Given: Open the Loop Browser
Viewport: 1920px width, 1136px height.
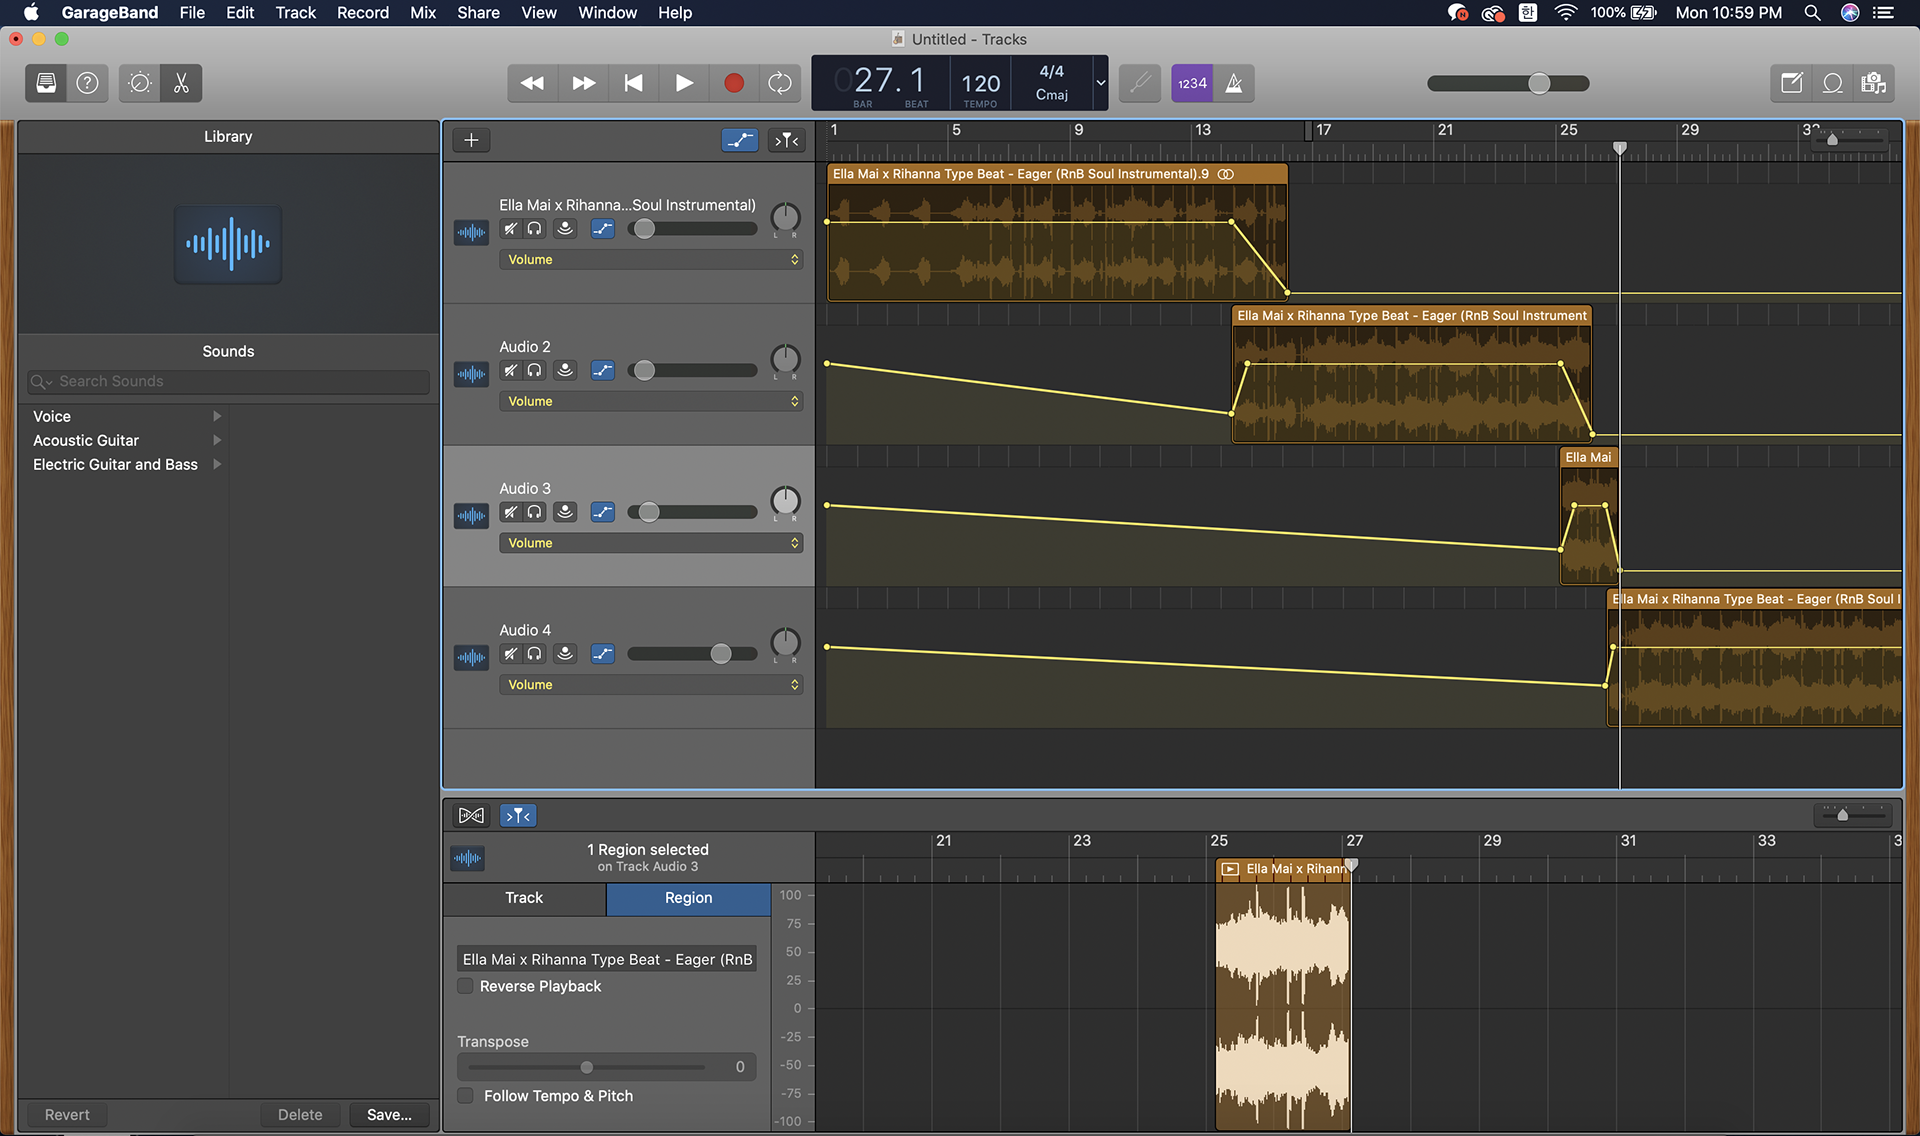Looking at the screenshot, I should pos(1832,83).
